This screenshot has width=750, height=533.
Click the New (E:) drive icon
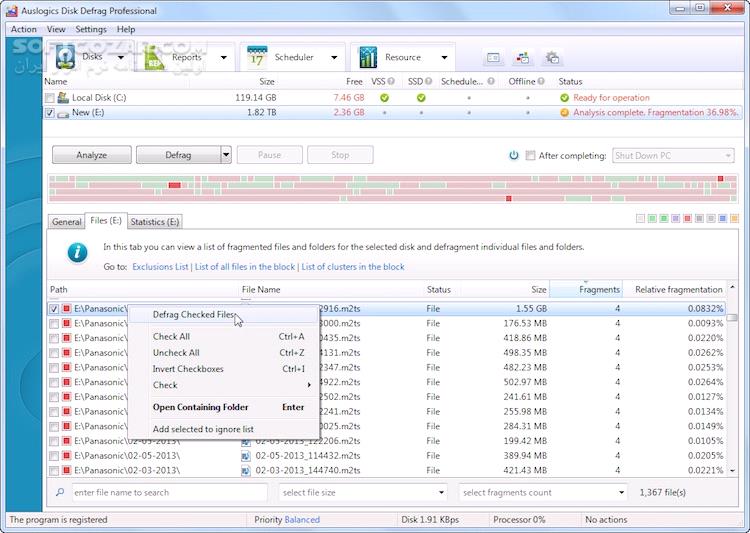coord(63,114)
